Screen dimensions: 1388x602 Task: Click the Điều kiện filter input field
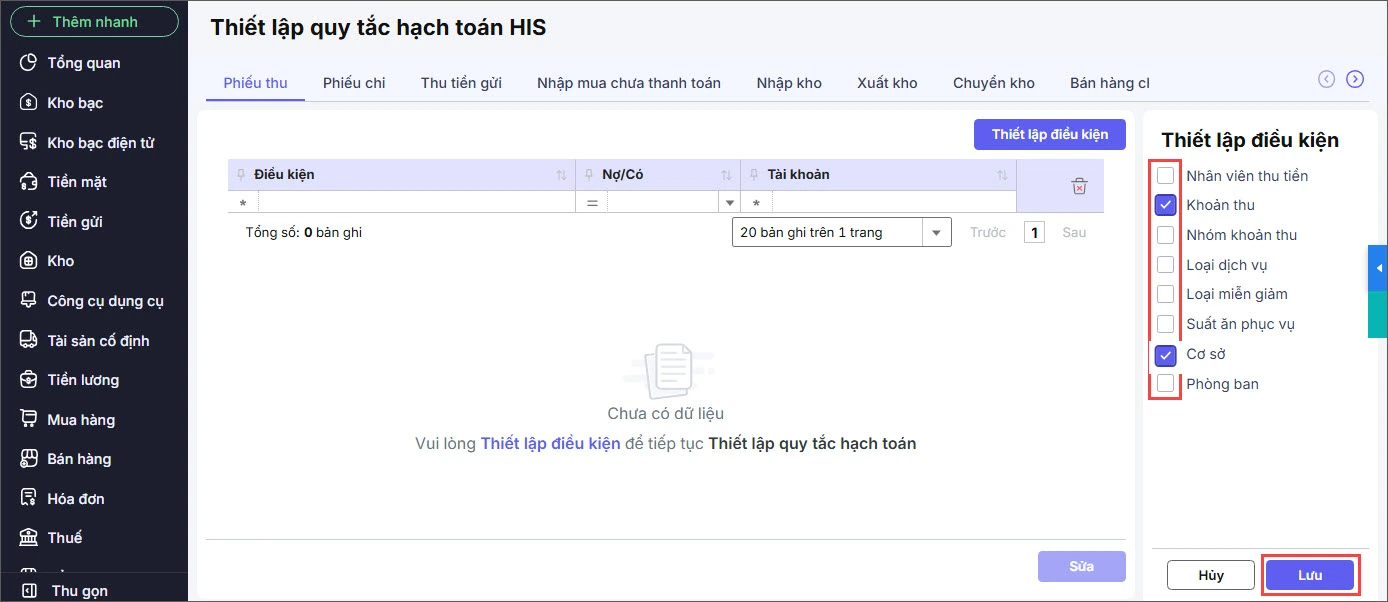point(416,203)
